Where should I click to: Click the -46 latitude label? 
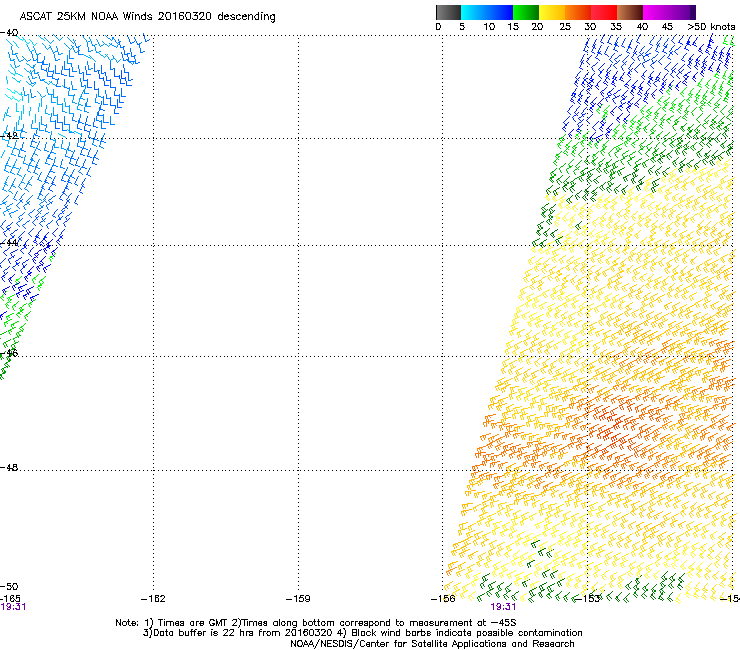pos(9,353)
